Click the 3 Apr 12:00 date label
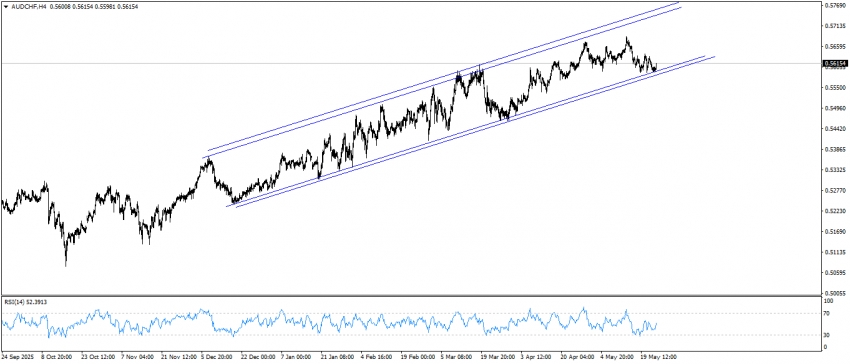Viewport: 850px width, 364px height. click(536, 358)
